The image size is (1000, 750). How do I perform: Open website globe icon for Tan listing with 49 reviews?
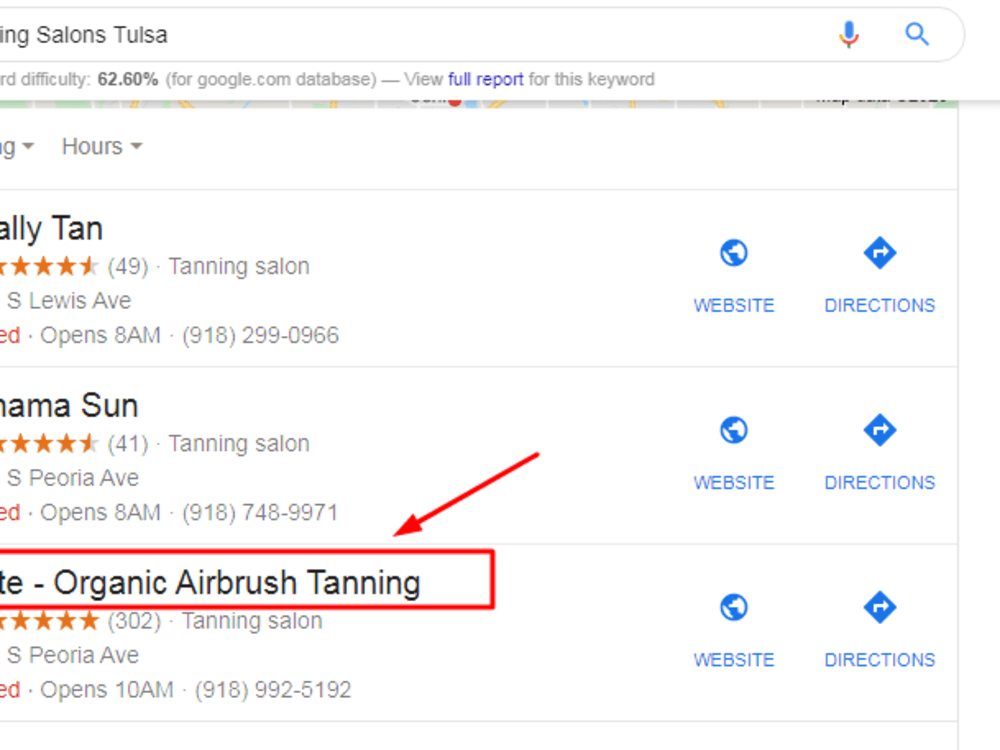tap(734, 253)
